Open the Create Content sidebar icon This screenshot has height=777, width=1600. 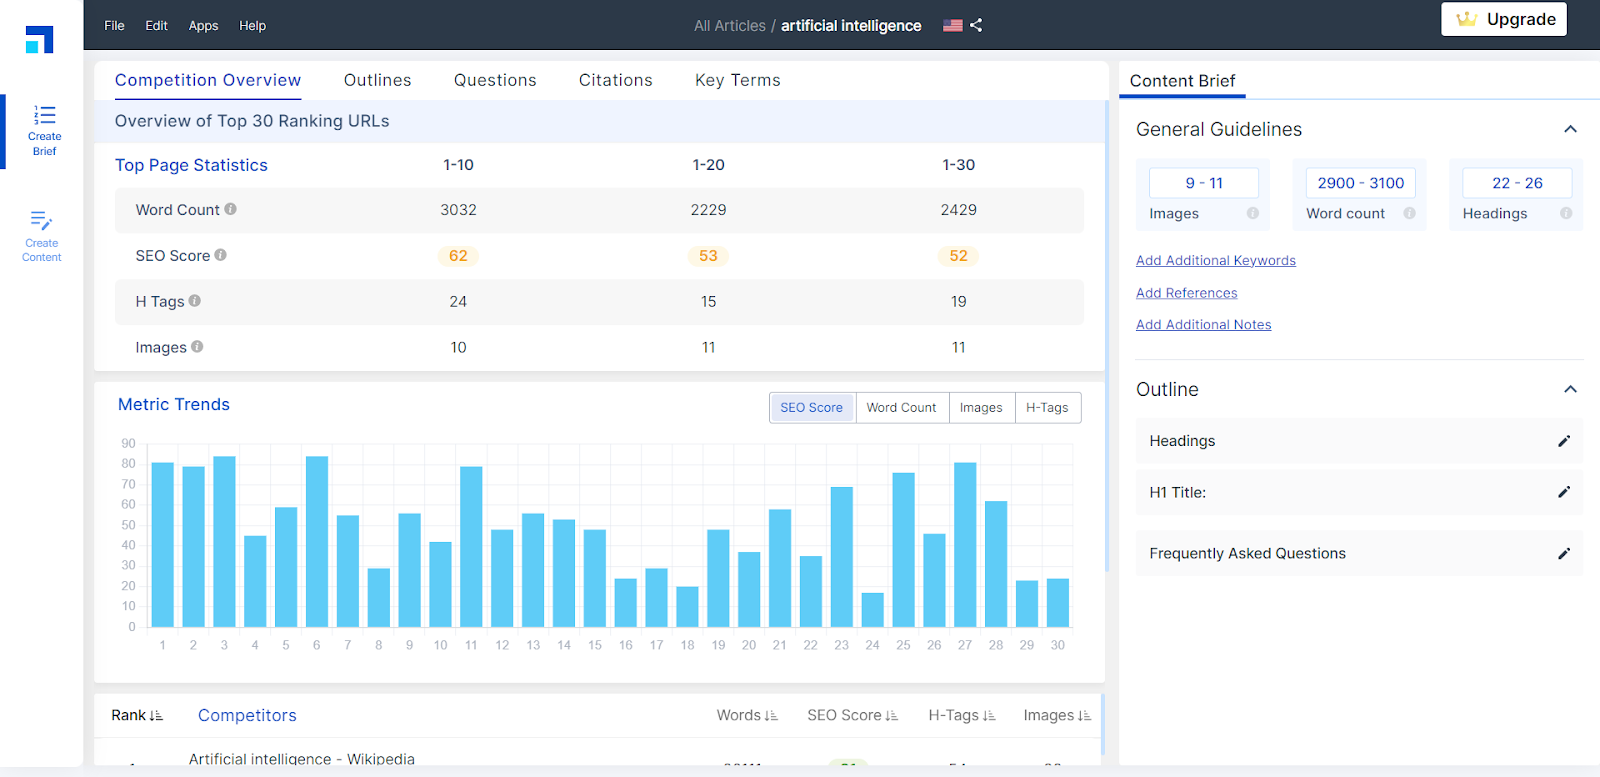[x=42, y=236]
